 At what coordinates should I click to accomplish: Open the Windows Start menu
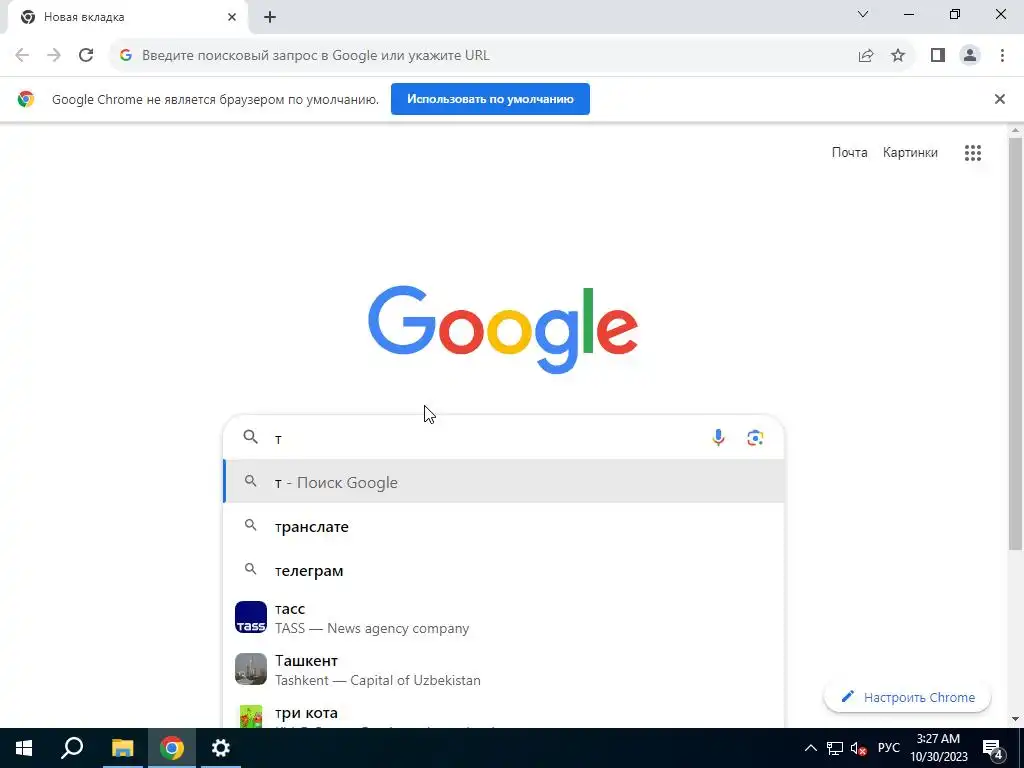(x=24, y=748)
